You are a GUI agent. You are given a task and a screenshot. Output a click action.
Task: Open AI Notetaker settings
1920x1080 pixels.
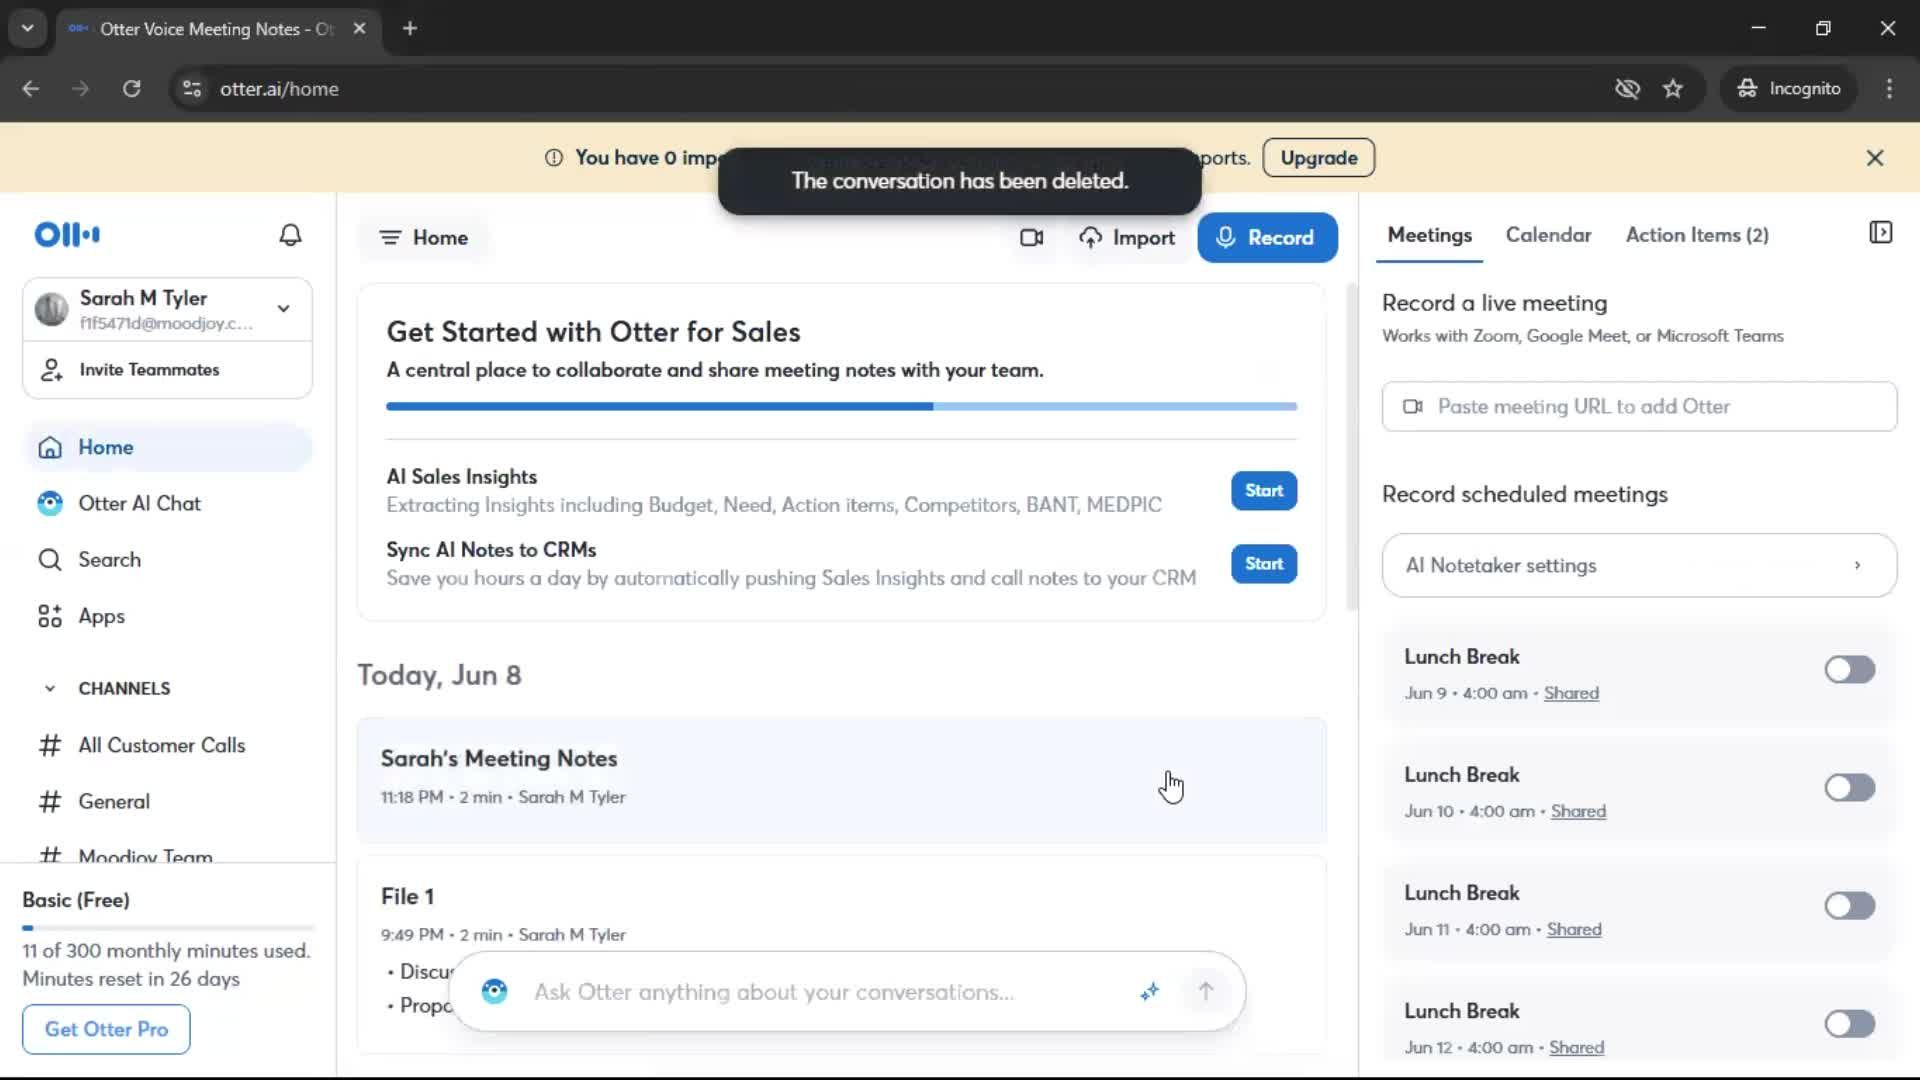coord(1639,565)
